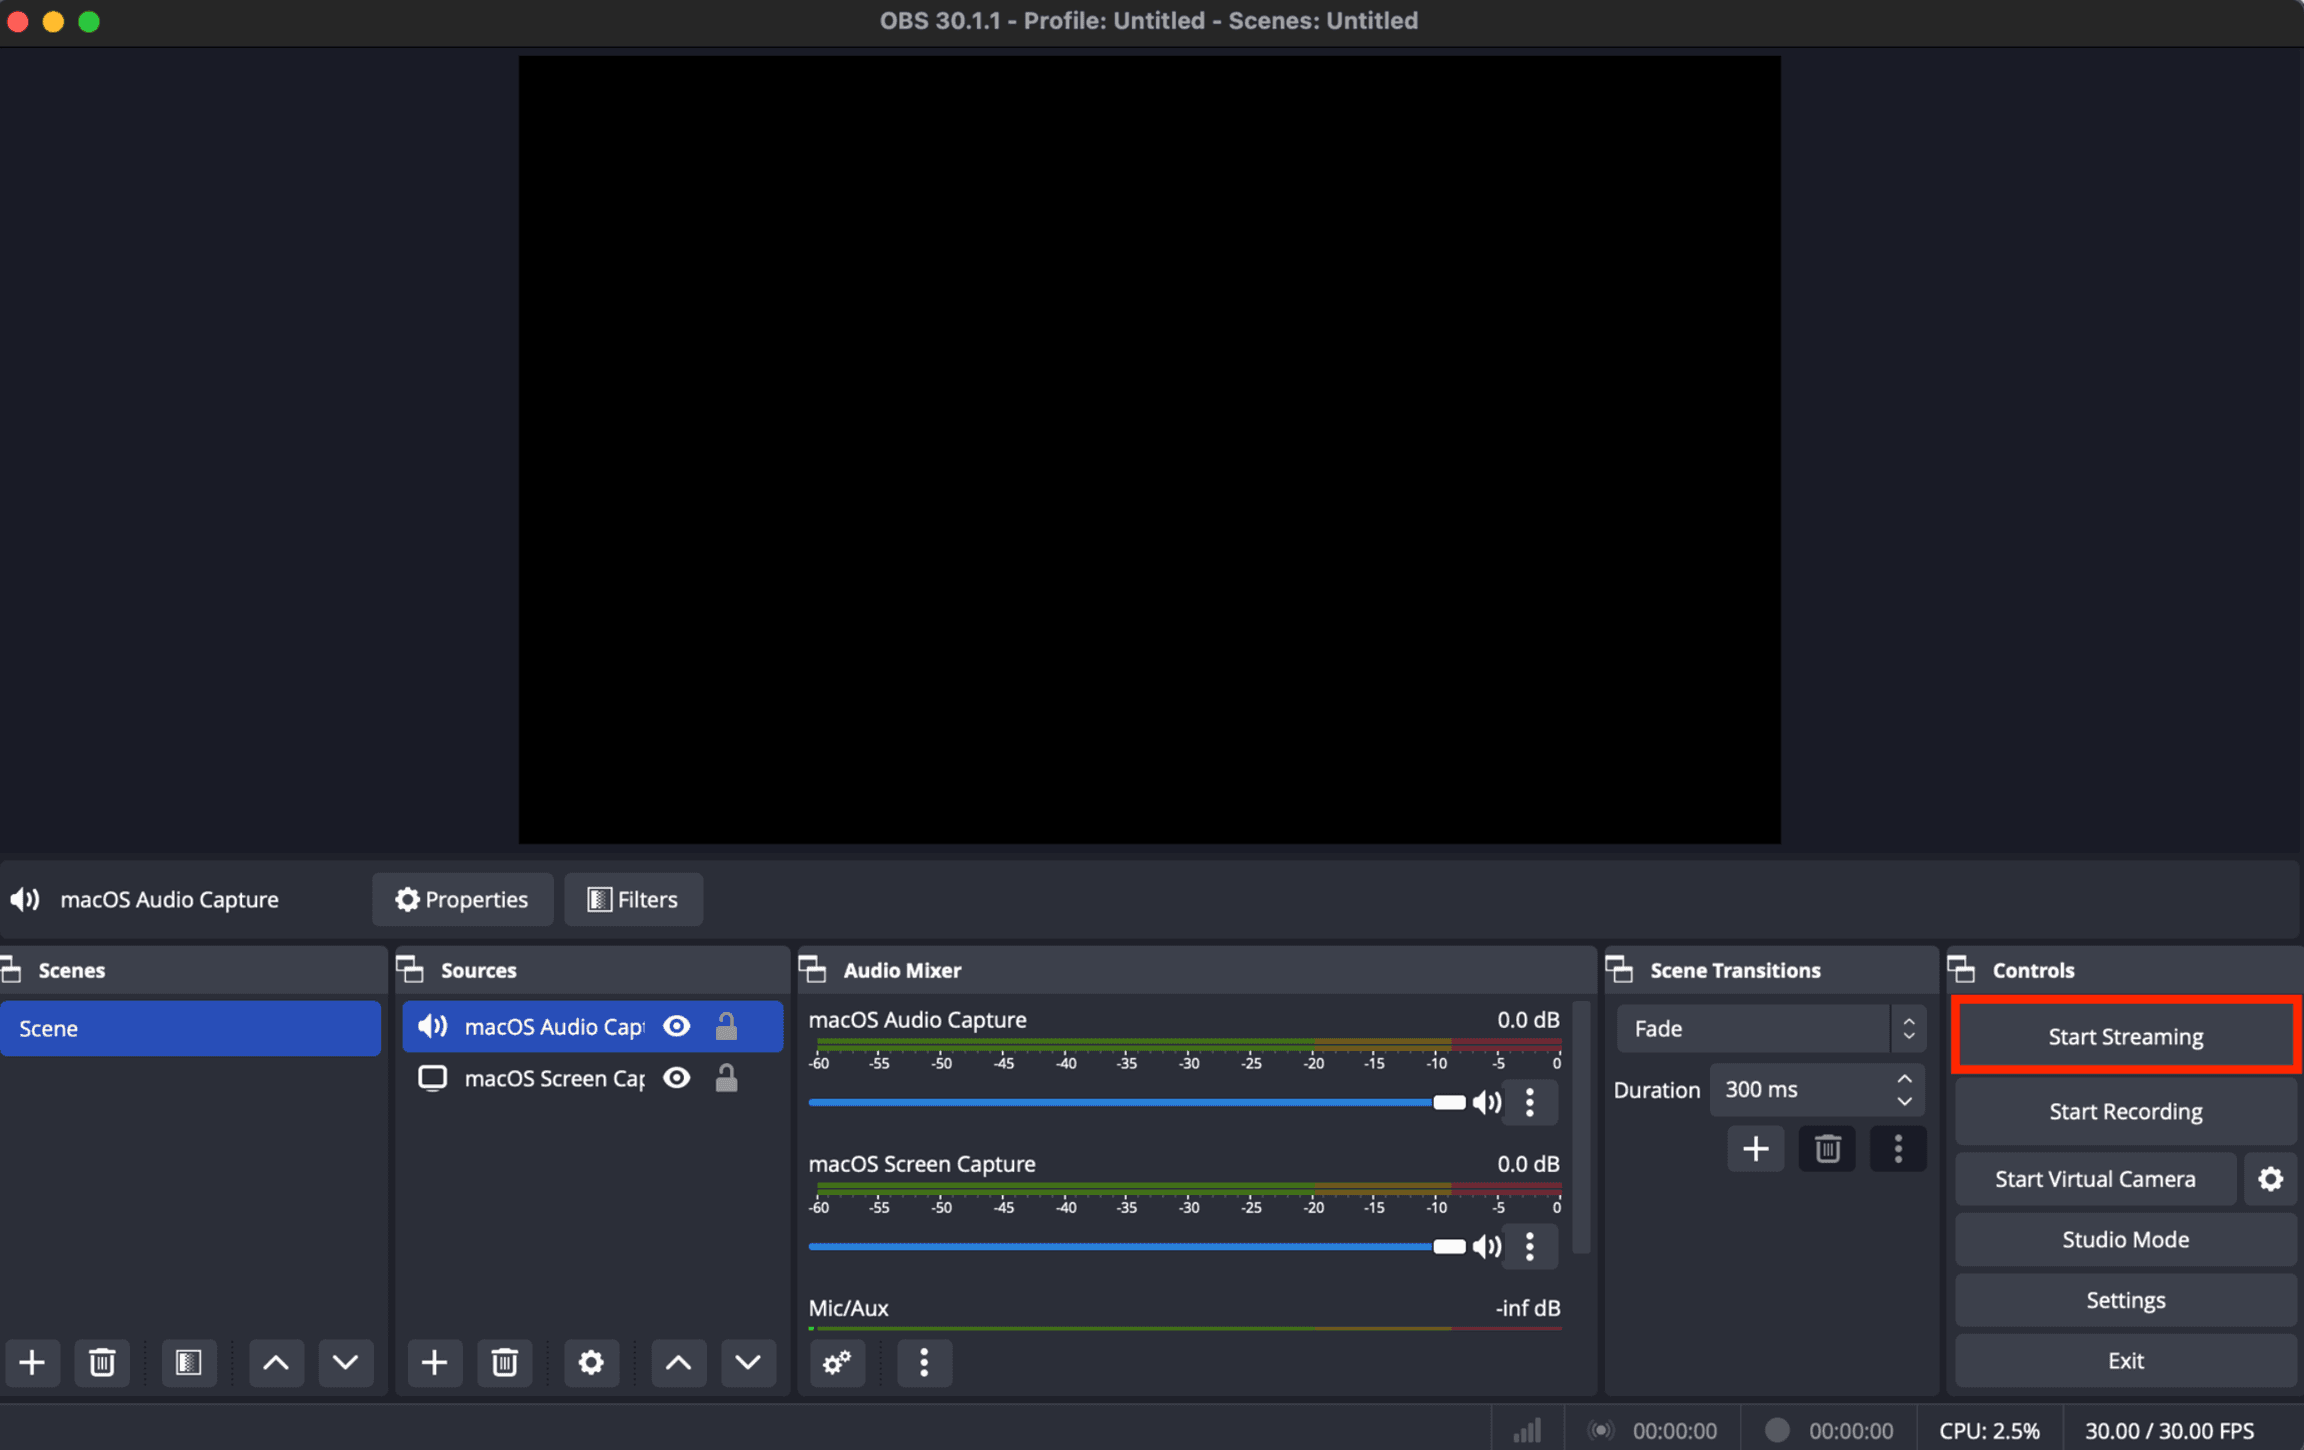Select the Scene item in Scenes list
The width and height of the screenshot is (2304, 1450).
(x=190, y=1028)
